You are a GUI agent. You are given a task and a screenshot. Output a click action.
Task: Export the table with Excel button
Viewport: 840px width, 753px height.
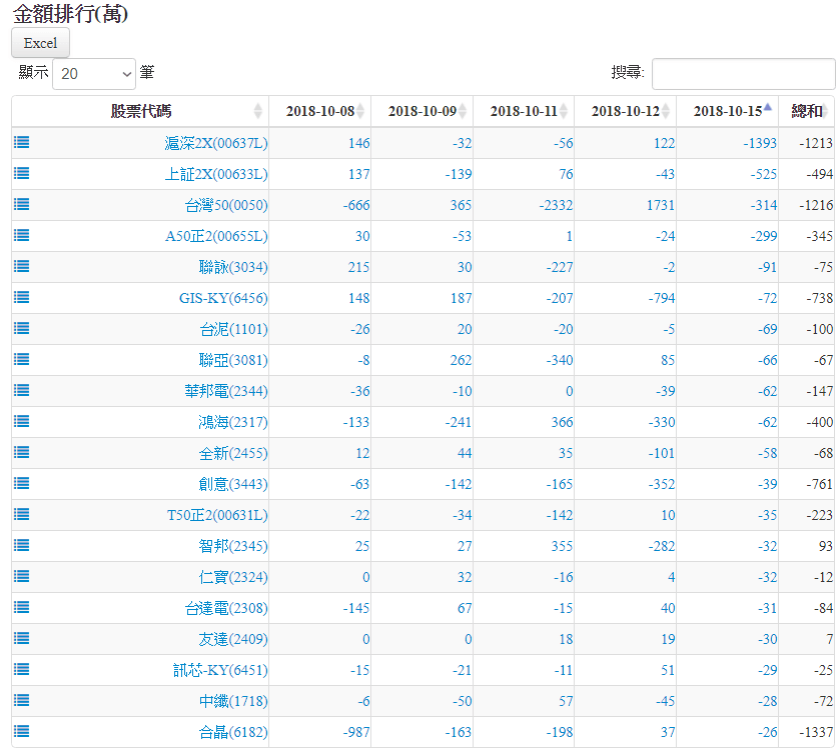coord(41,43)
